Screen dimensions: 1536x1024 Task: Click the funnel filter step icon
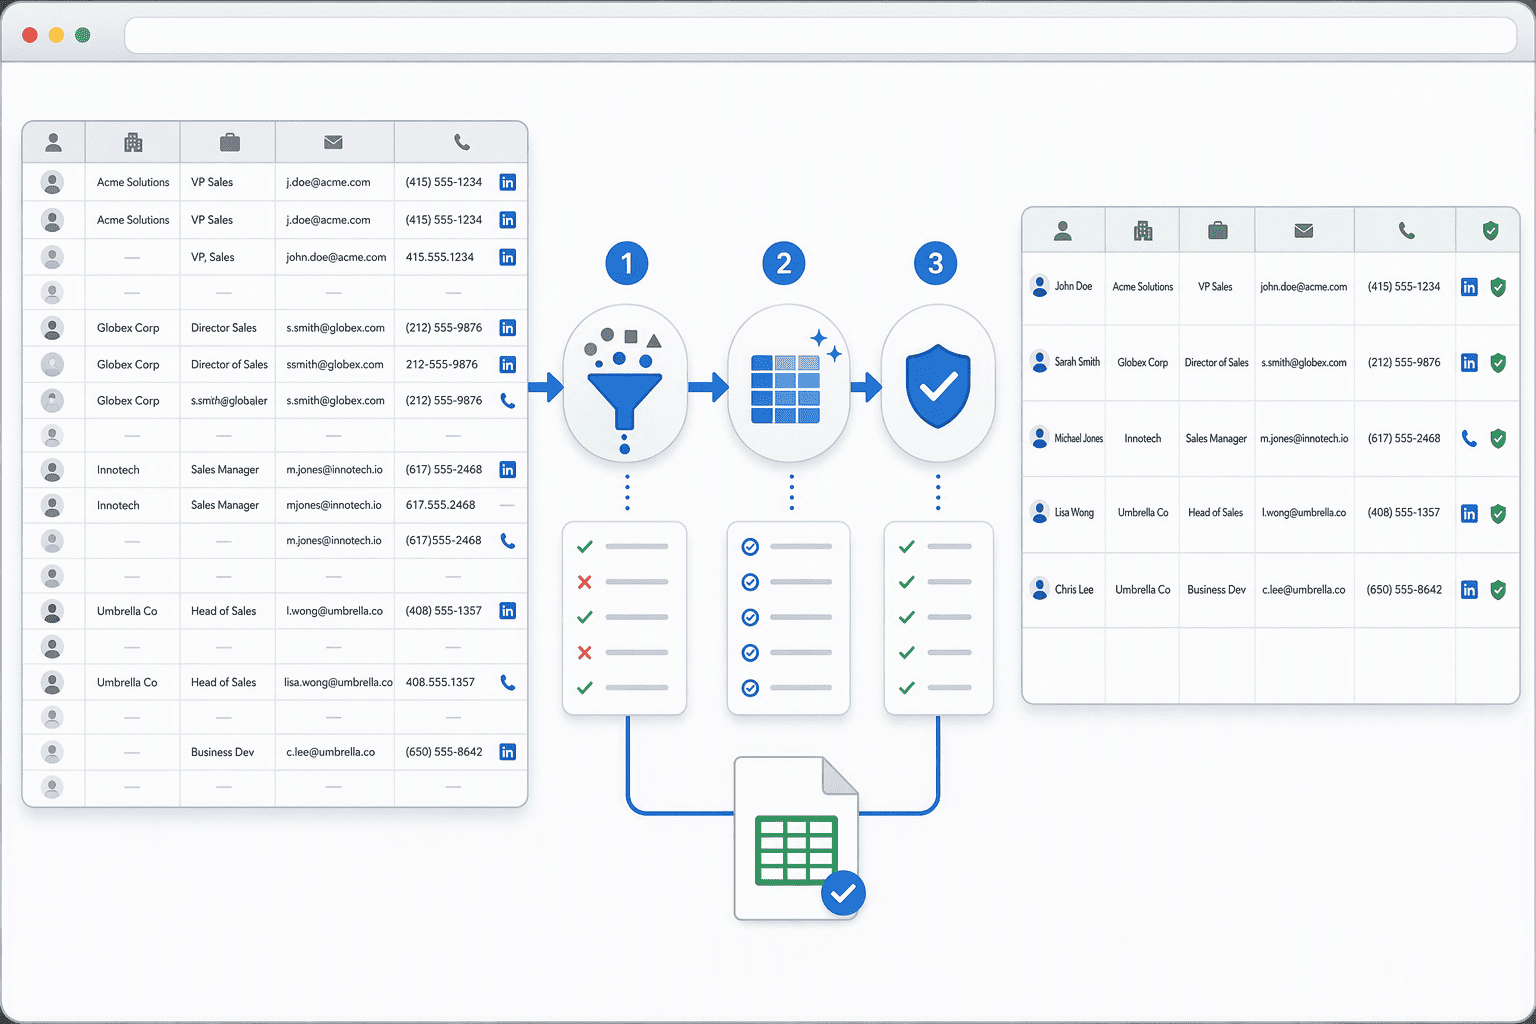pos(625,383)
